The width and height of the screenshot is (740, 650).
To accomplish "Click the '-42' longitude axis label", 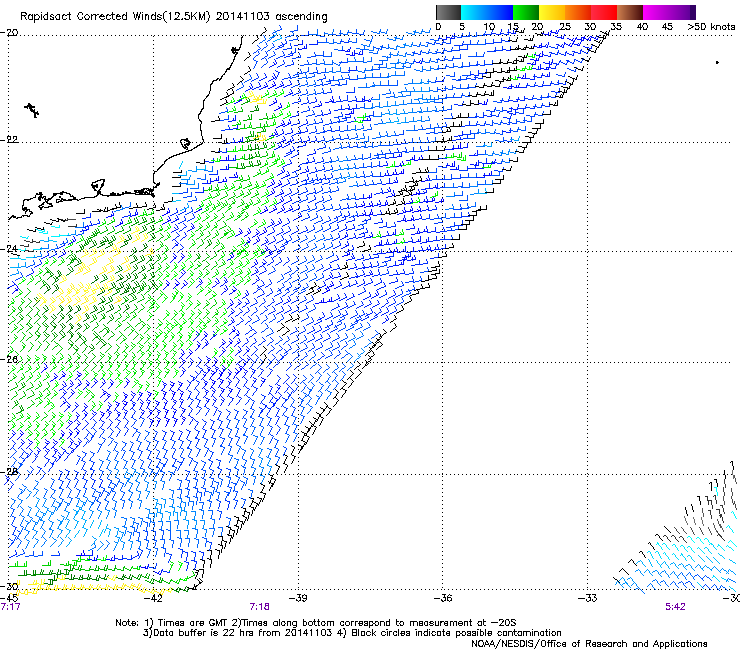I will point(153,598).
